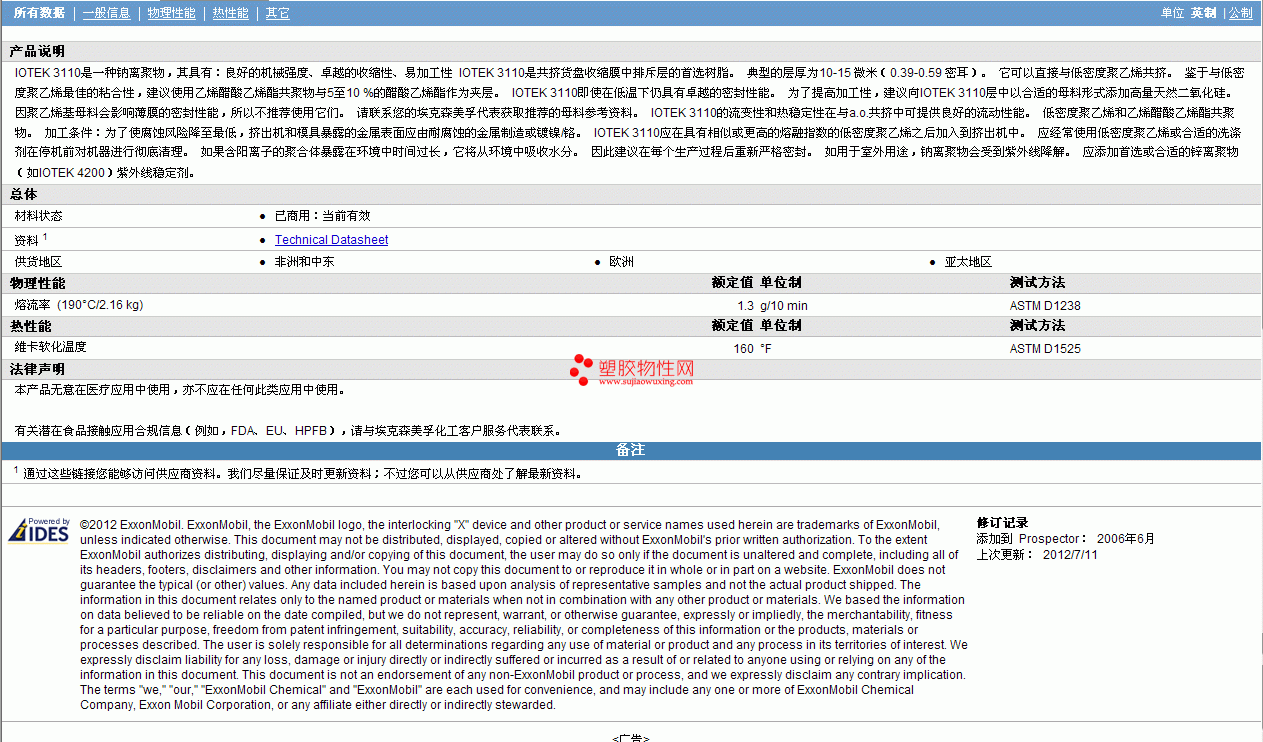Click the °F unit cell
The height and width of the screenshot is (742, 1263).
[766, 349]
